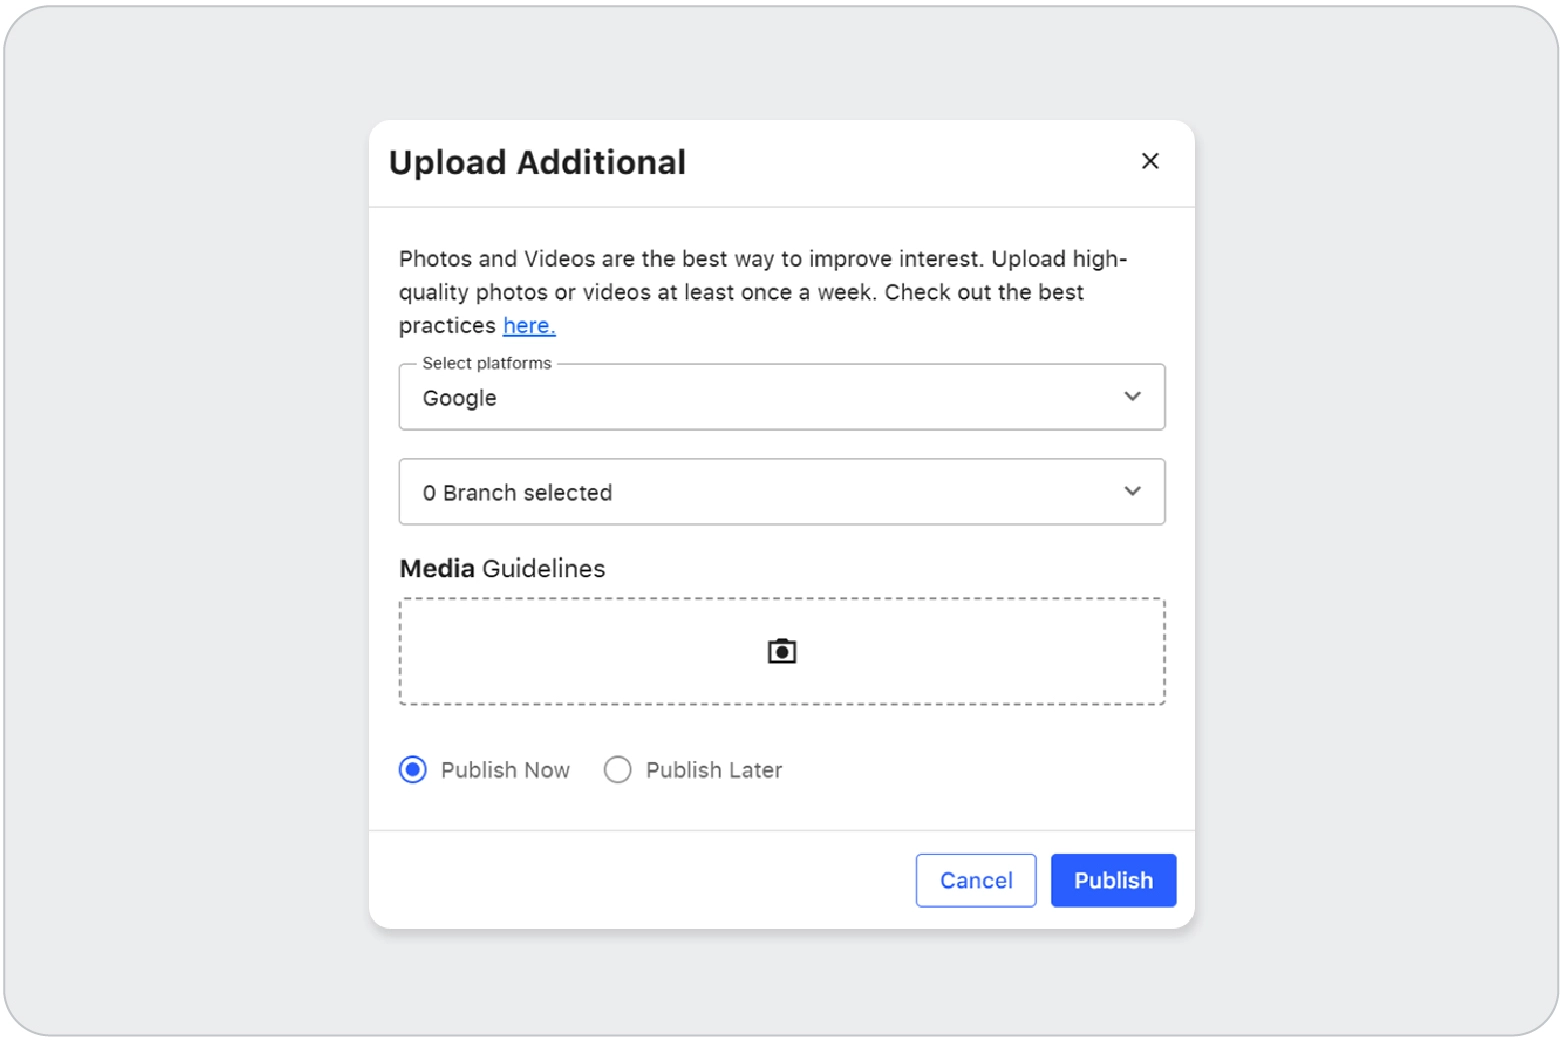Click the bold Media heading
This screenshot has height=1042, width=1562.
(437, 569)
